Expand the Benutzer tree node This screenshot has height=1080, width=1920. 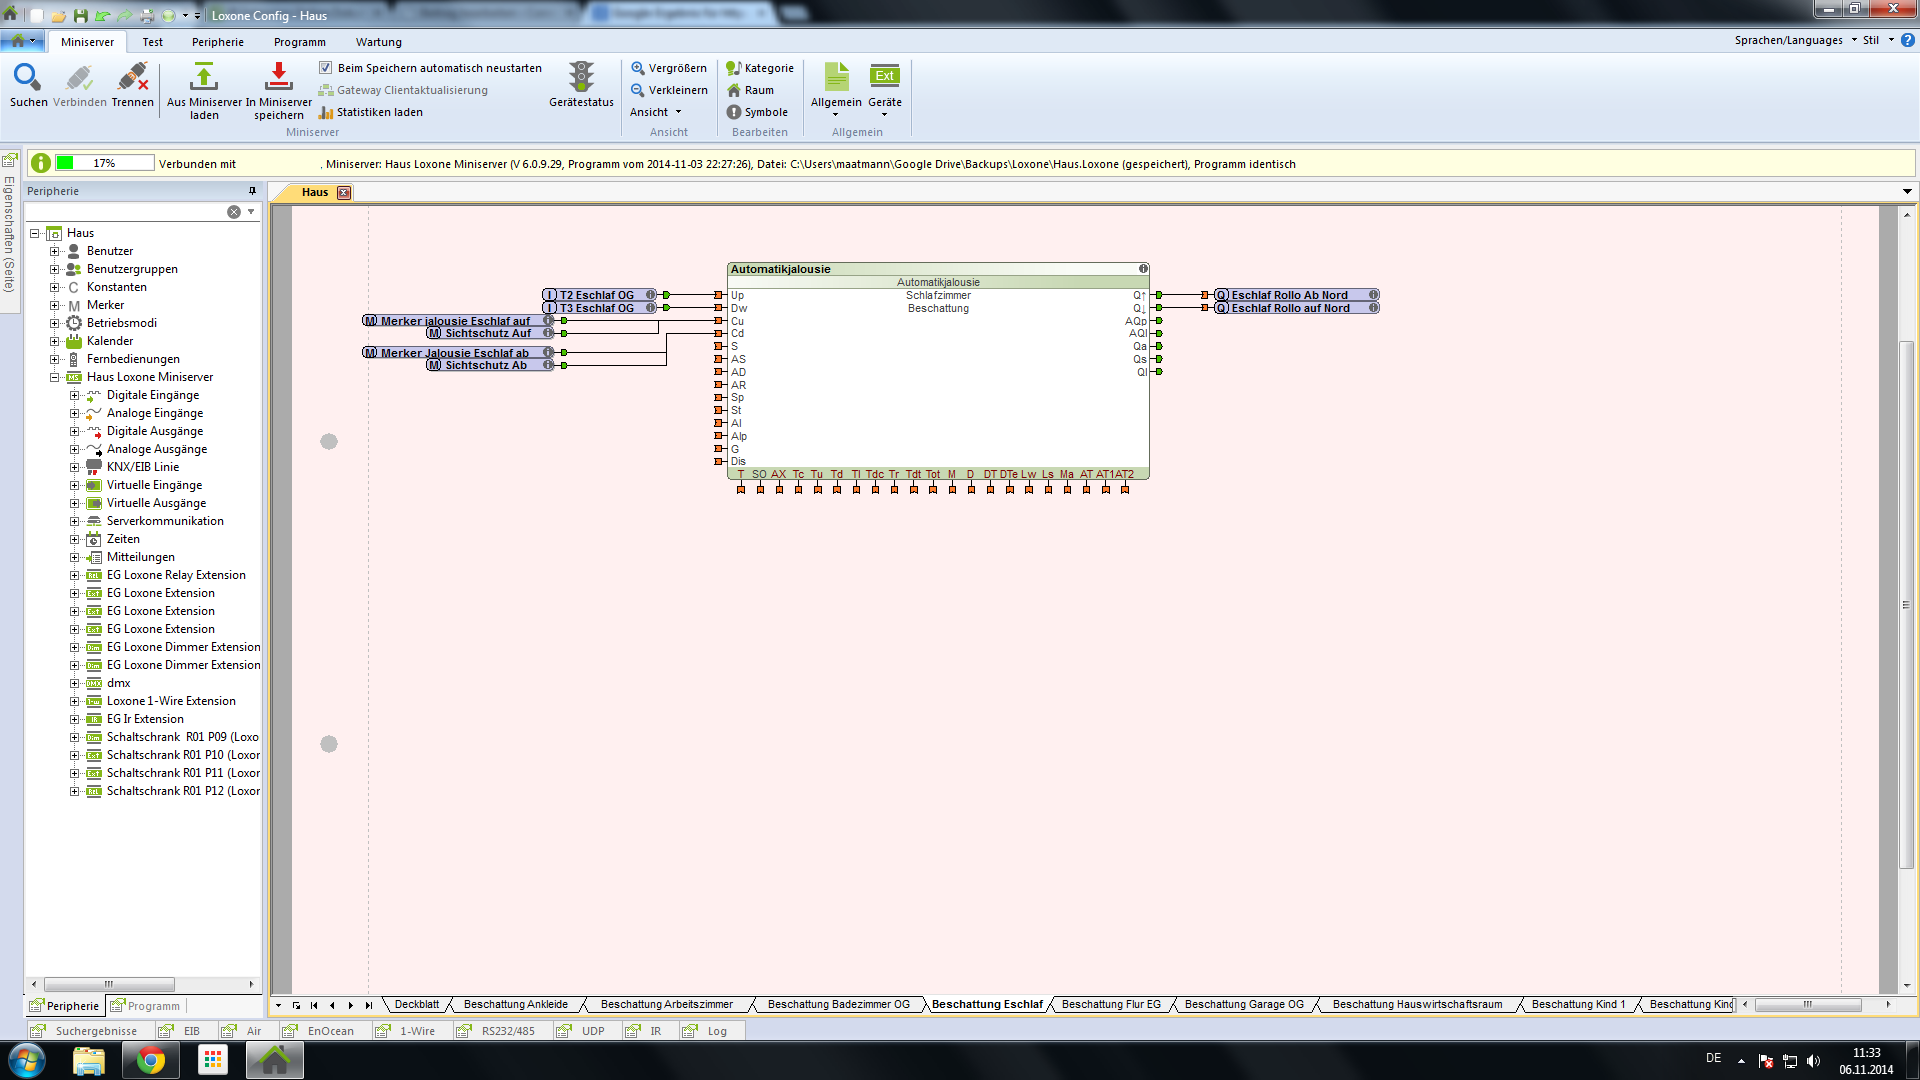click(x=55, y=251)
